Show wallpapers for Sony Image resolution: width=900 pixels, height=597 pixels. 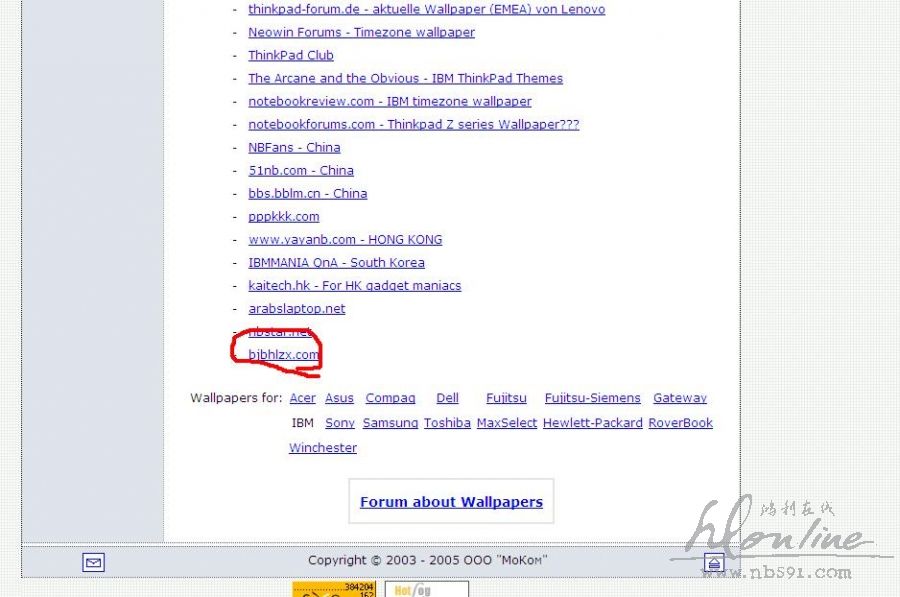pyautogui.click(x=340, y=422)
